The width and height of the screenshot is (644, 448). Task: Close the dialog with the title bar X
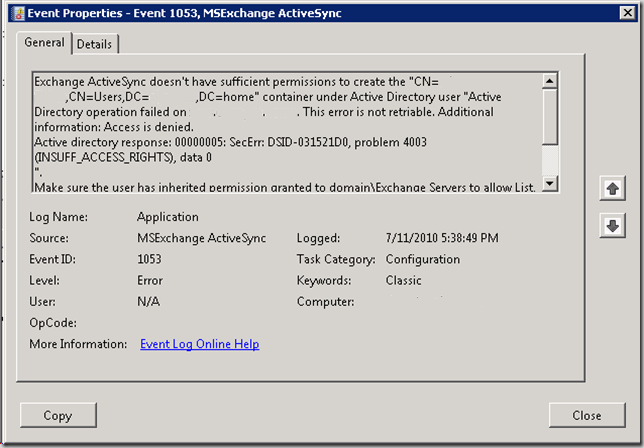pyautogui.click(x=622, y=13)
